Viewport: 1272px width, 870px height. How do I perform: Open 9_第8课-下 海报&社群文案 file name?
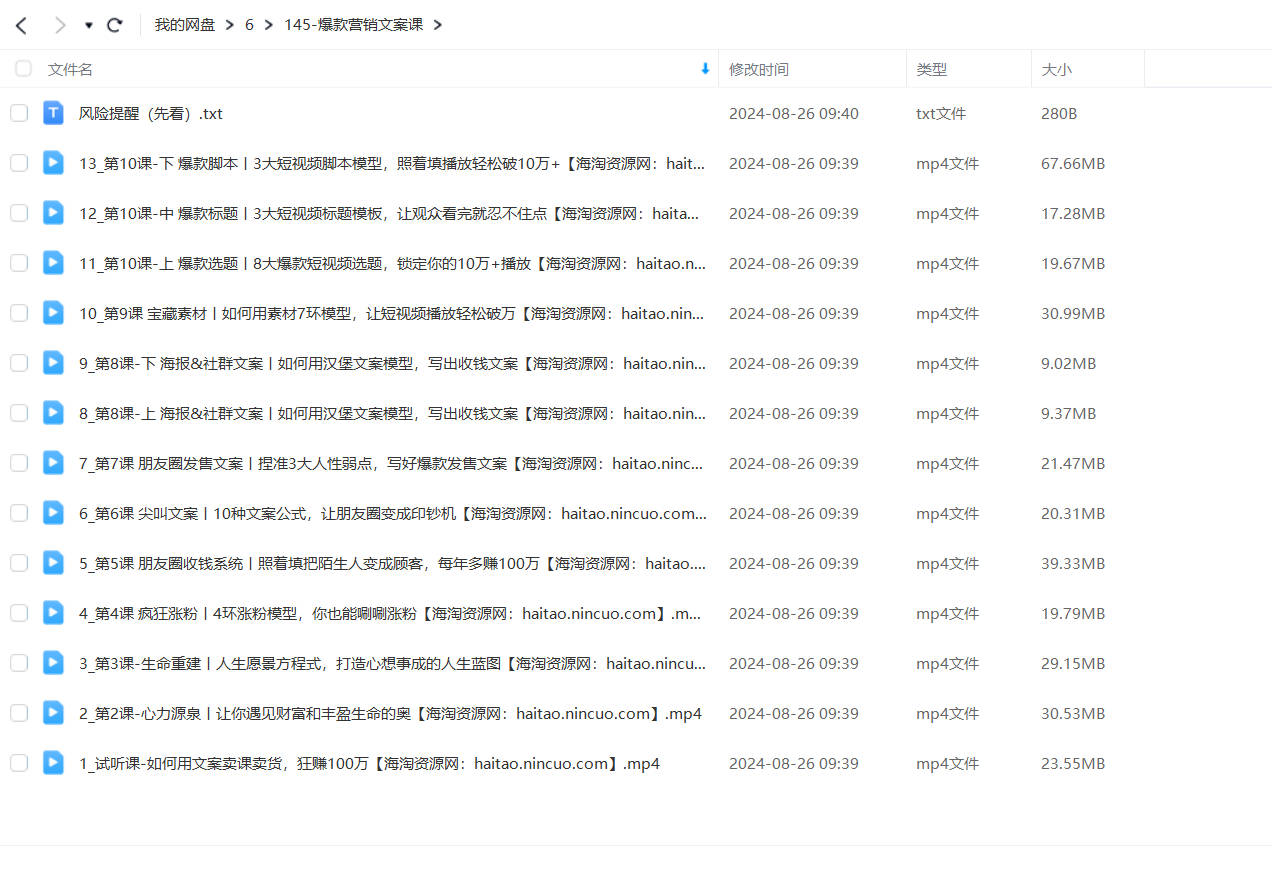pyautogui.click(x=393, y=363)
